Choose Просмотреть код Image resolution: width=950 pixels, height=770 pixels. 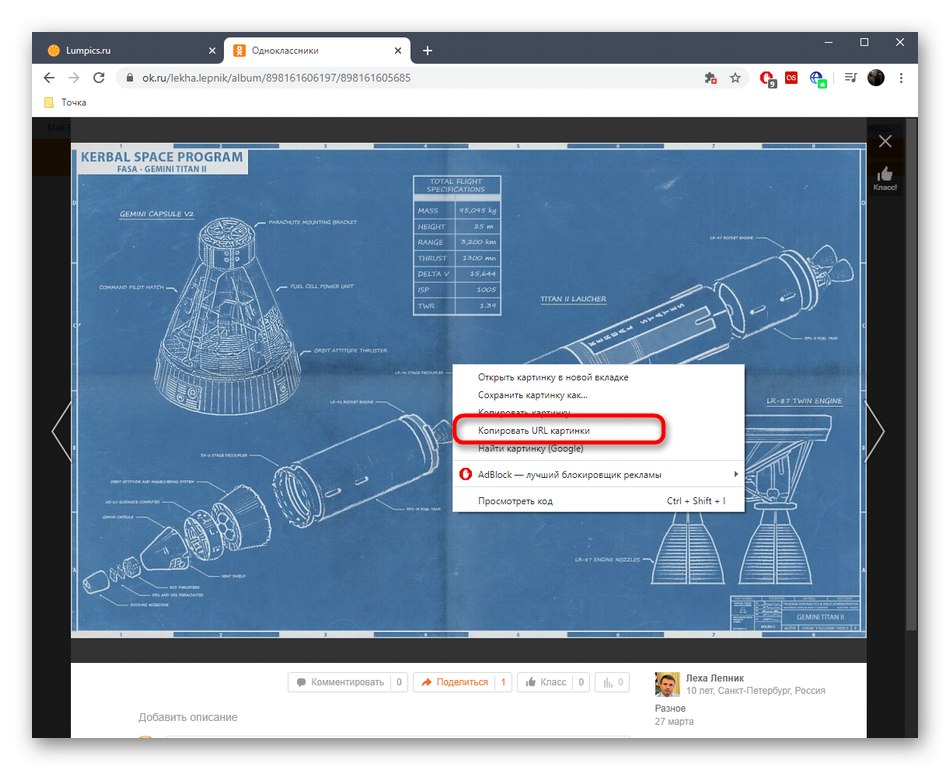[x=598, y=501]
